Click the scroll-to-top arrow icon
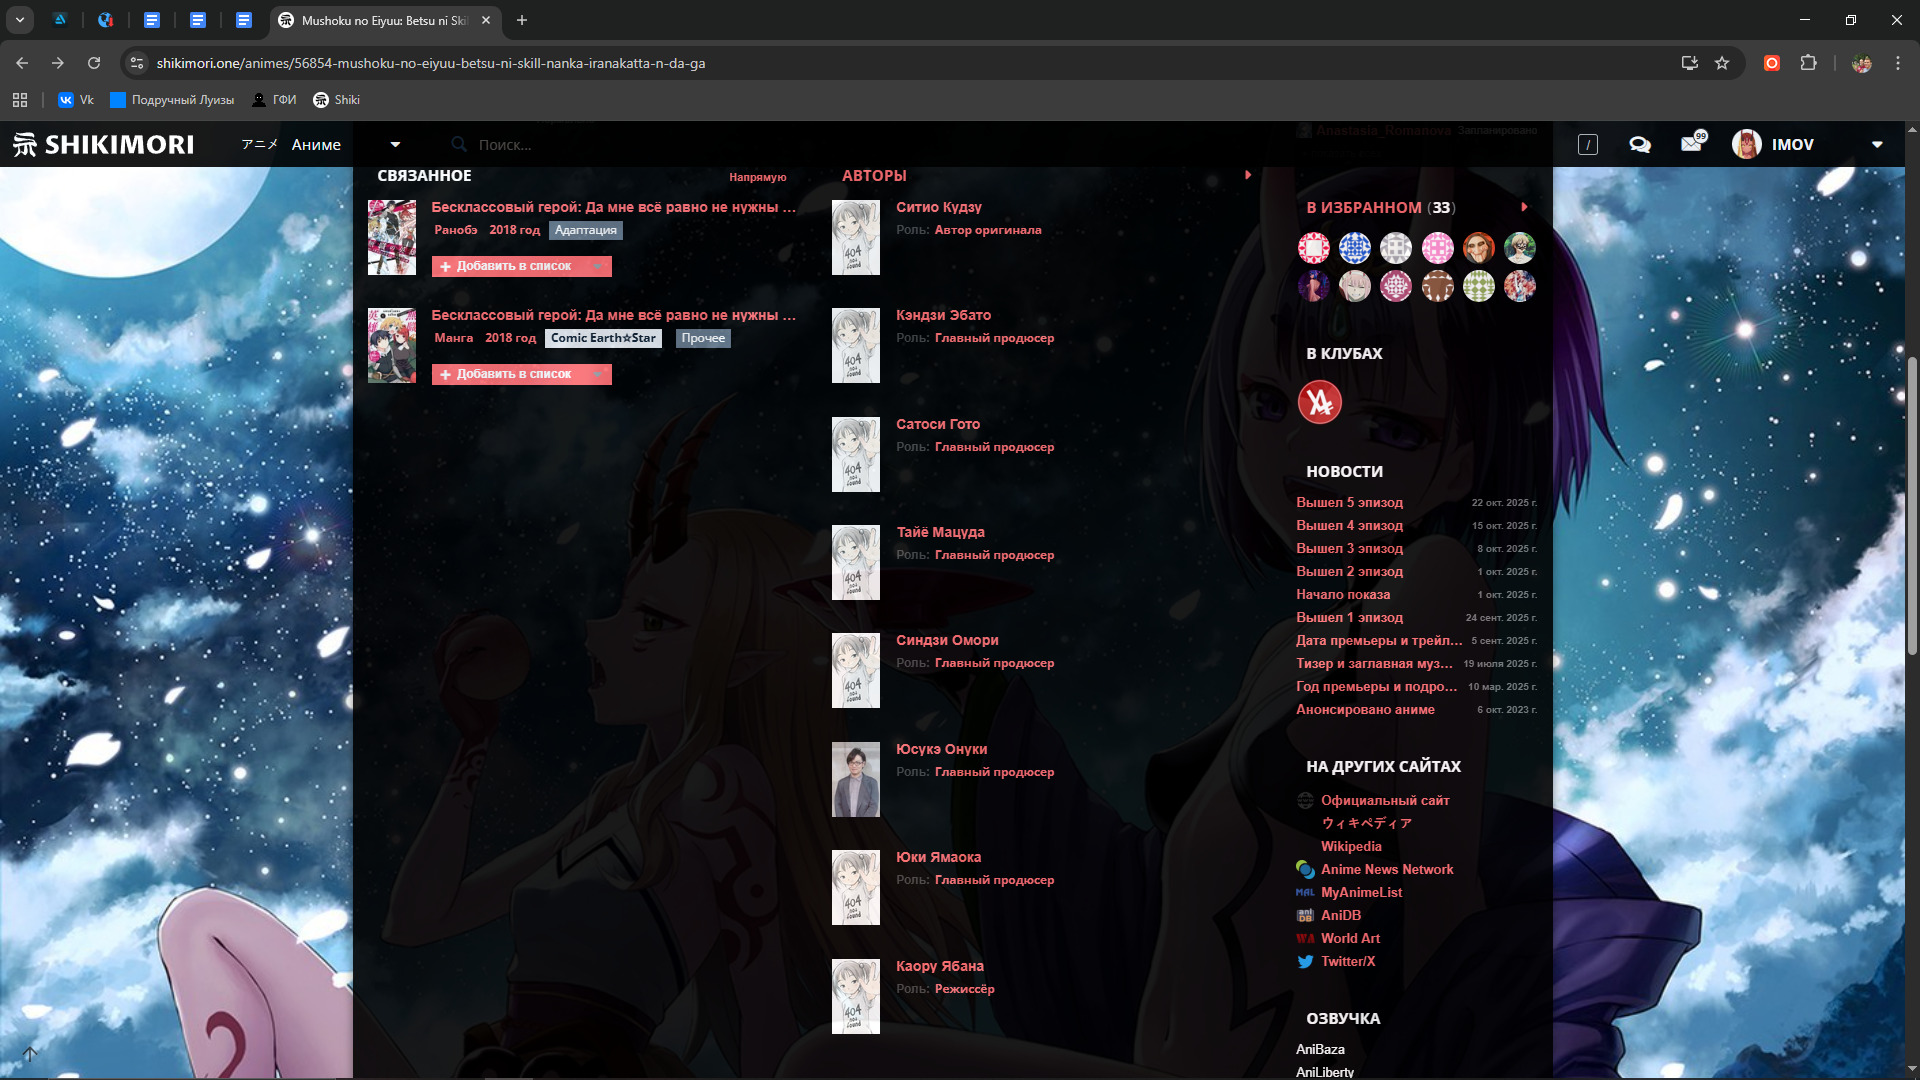The image size is (1920, 1080). [30, 1053]
